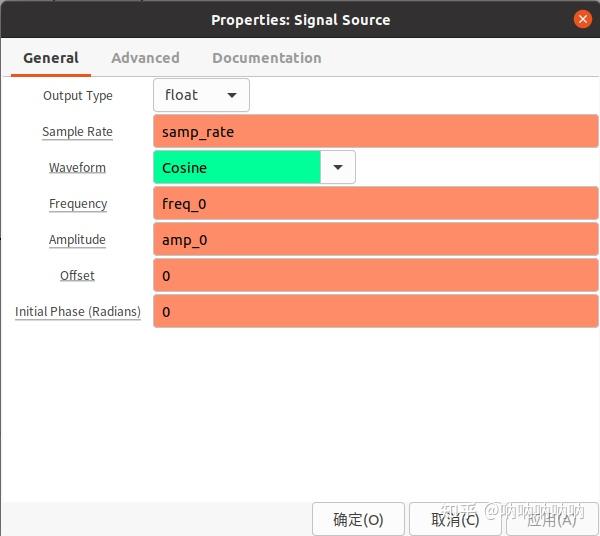Expand the Output Type float dropdown
The image size is (600, 536).
[x=201, y=95]
